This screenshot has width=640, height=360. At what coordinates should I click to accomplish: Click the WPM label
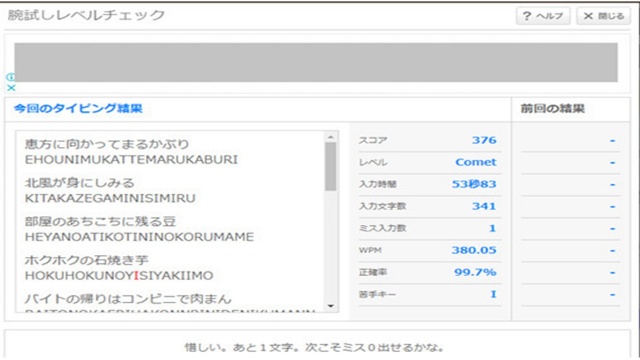pyautogui.click(x=370, y=250)
